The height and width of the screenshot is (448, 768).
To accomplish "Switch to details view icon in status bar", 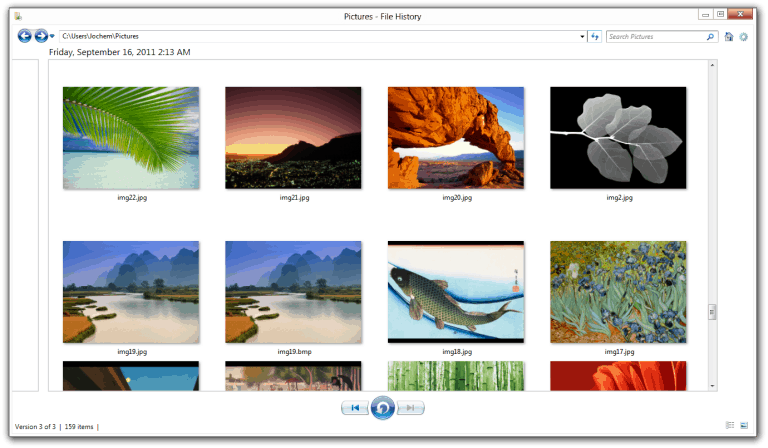I will [730, 425].
